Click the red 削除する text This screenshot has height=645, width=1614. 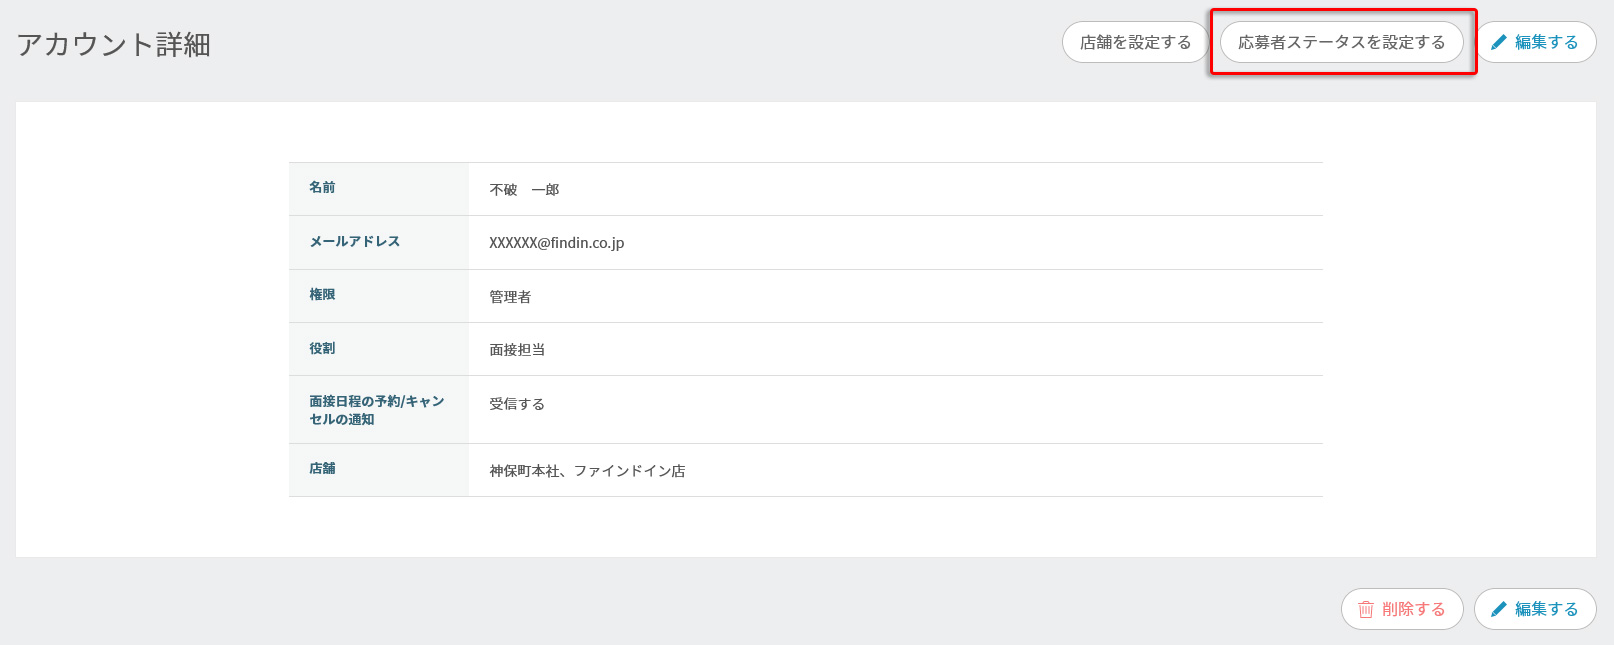(1413, 609)
